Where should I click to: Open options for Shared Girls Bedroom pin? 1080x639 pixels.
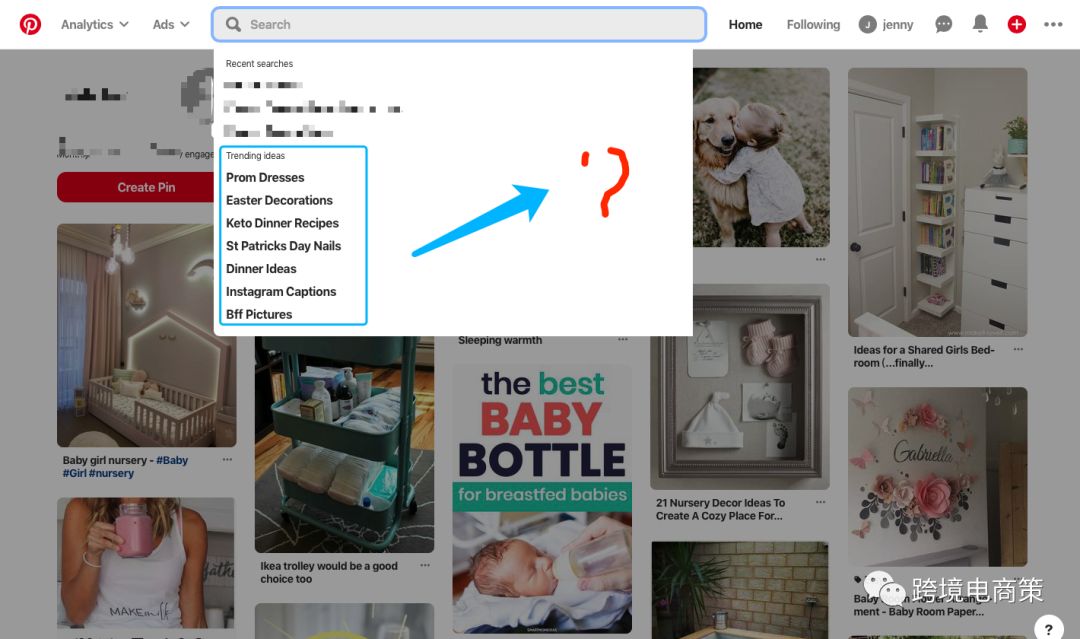[1018, 349]
